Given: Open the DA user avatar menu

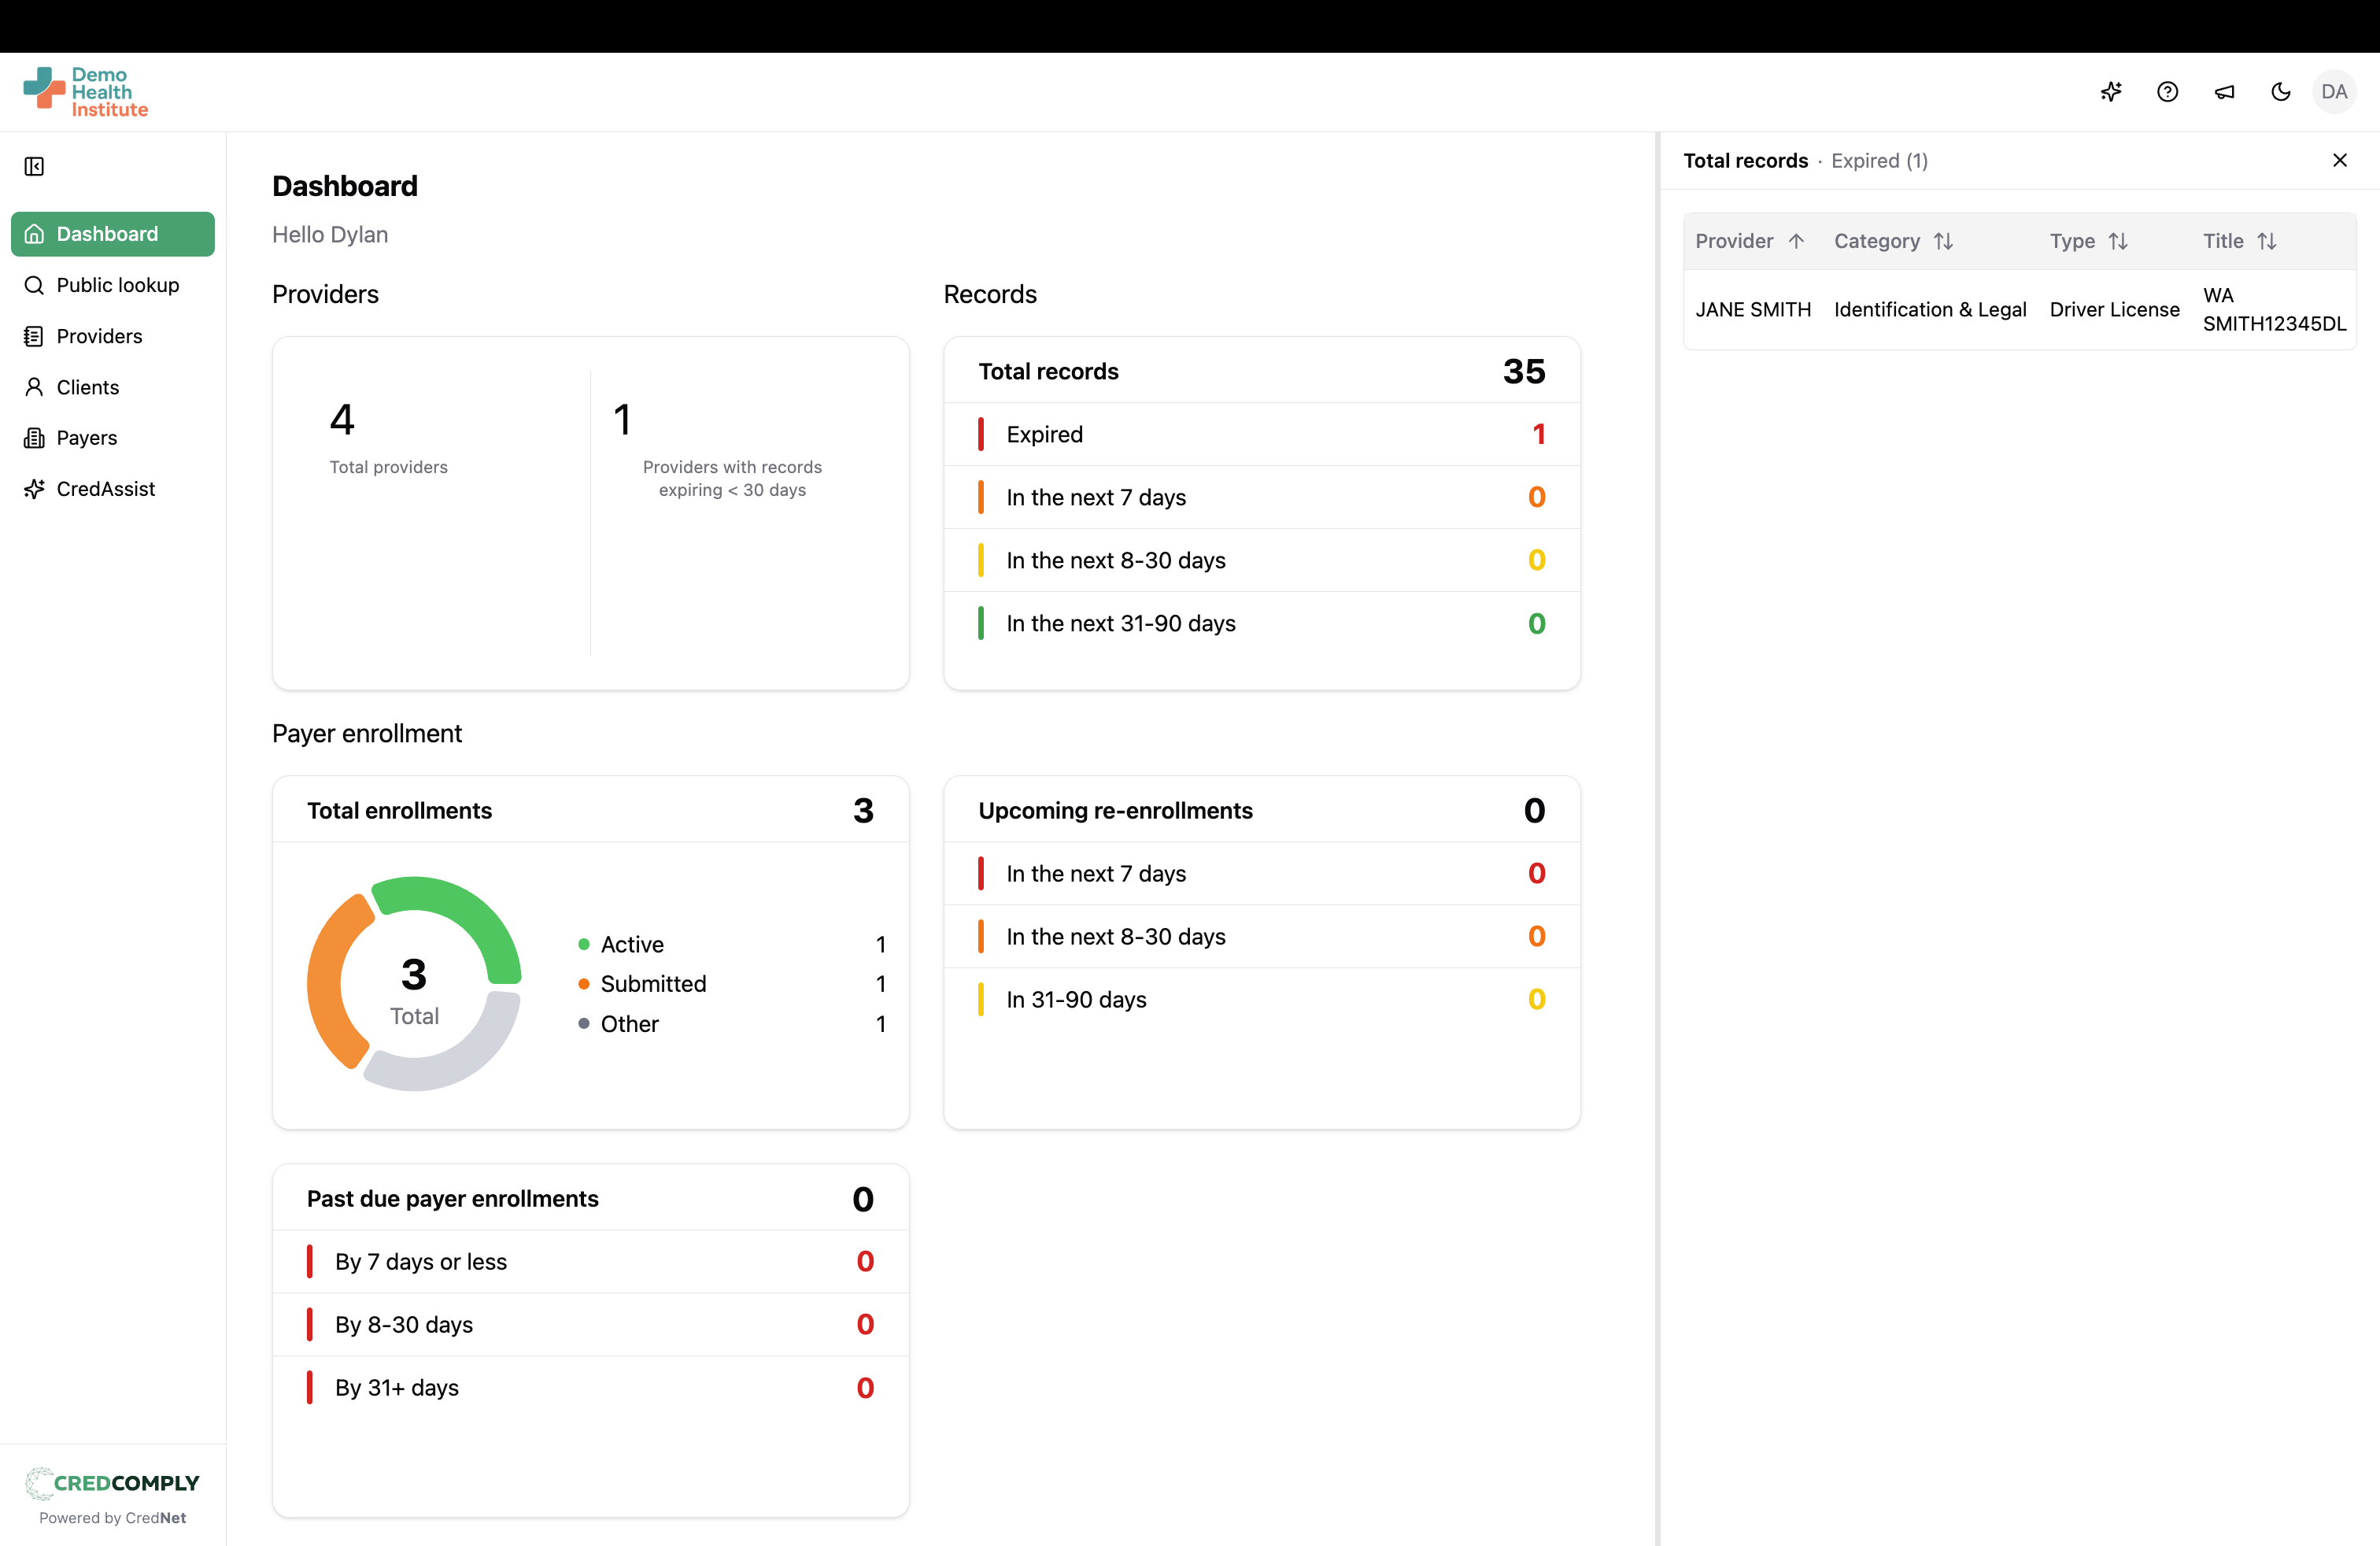Looking at the screenshot, I should (x=2334, y=92).
